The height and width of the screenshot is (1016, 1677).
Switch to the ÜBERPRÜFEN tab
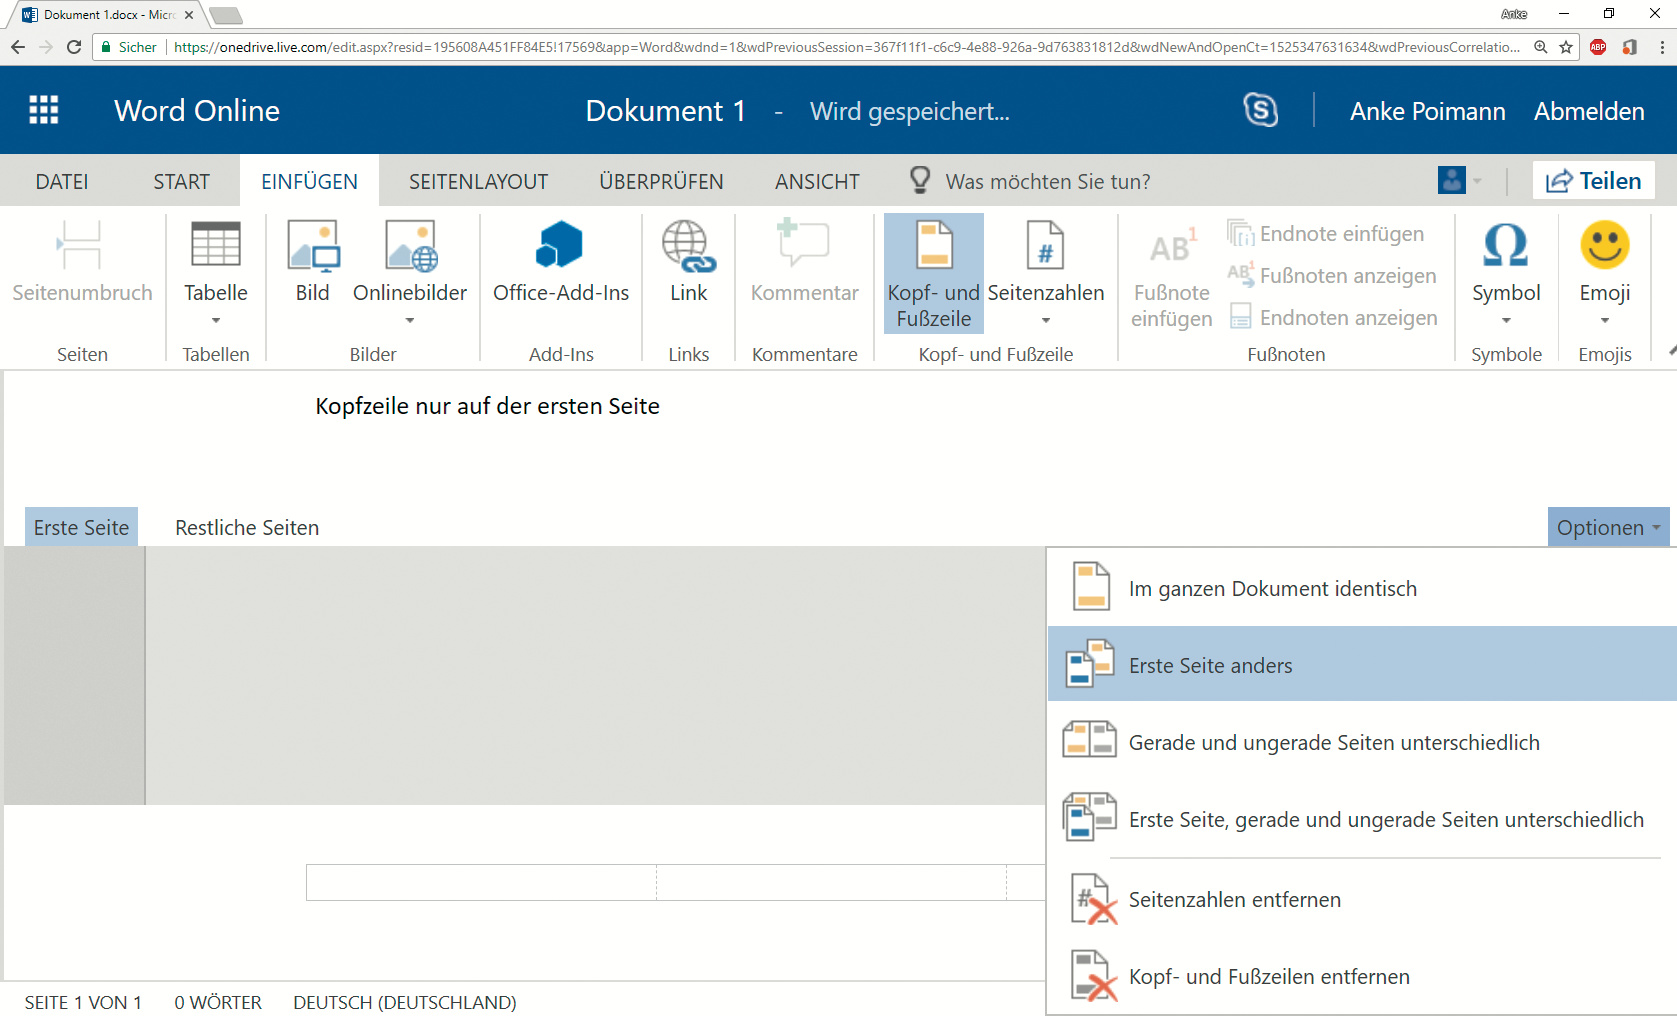(x=661, y=181)
